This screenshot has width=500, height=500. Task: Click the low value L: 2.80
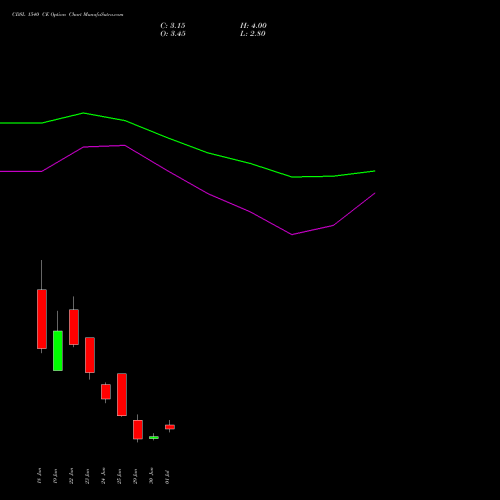(253, 34)
